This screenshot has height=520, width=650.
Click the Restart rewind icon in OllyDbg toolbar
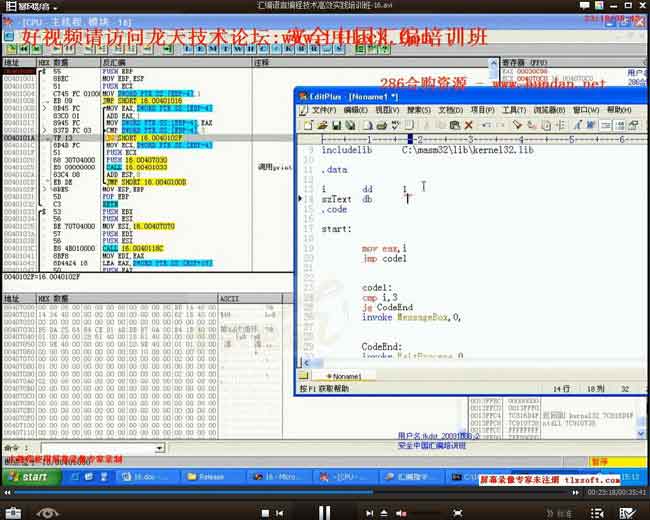point(24,49)
